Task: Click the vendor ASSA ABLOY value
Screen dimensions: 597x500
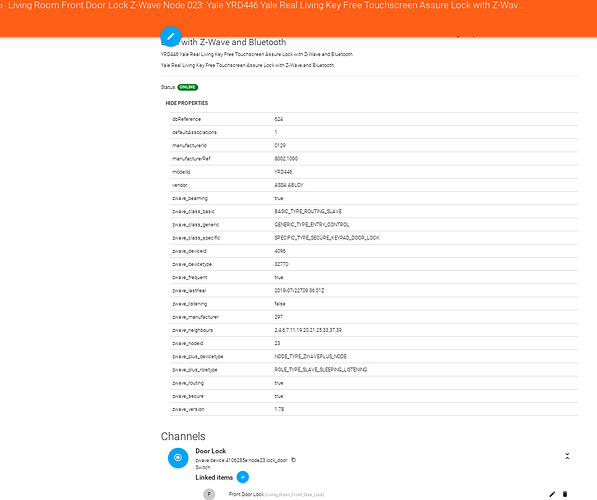Action: [289, 185]
